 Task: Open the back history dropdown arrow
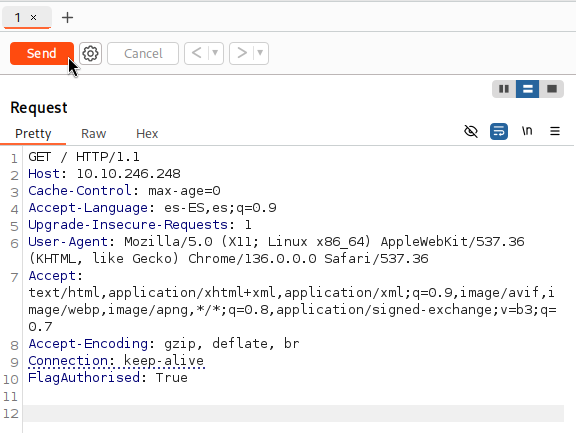pyautogui.click(x=215, y=53)
